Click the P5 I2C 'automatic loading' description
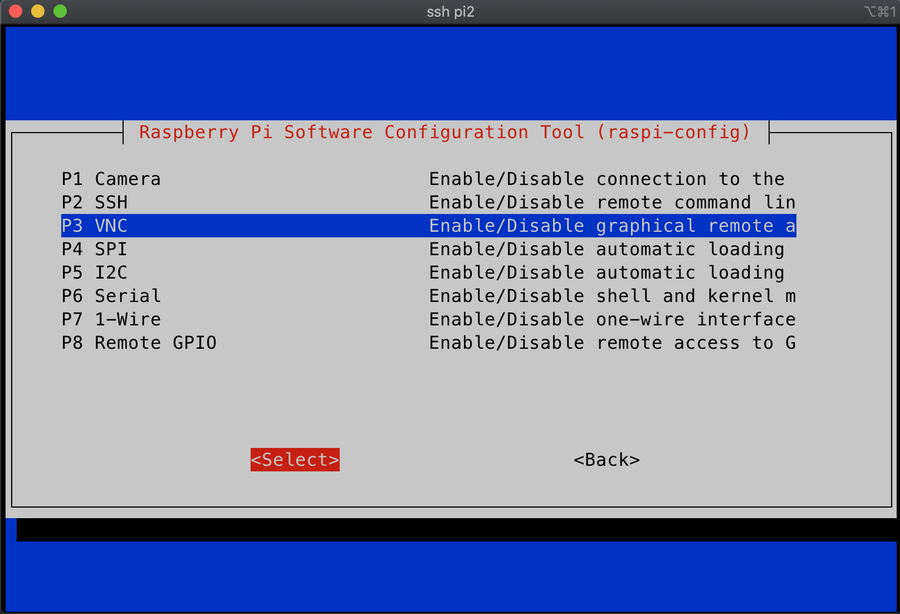 [x=607, y=273]
